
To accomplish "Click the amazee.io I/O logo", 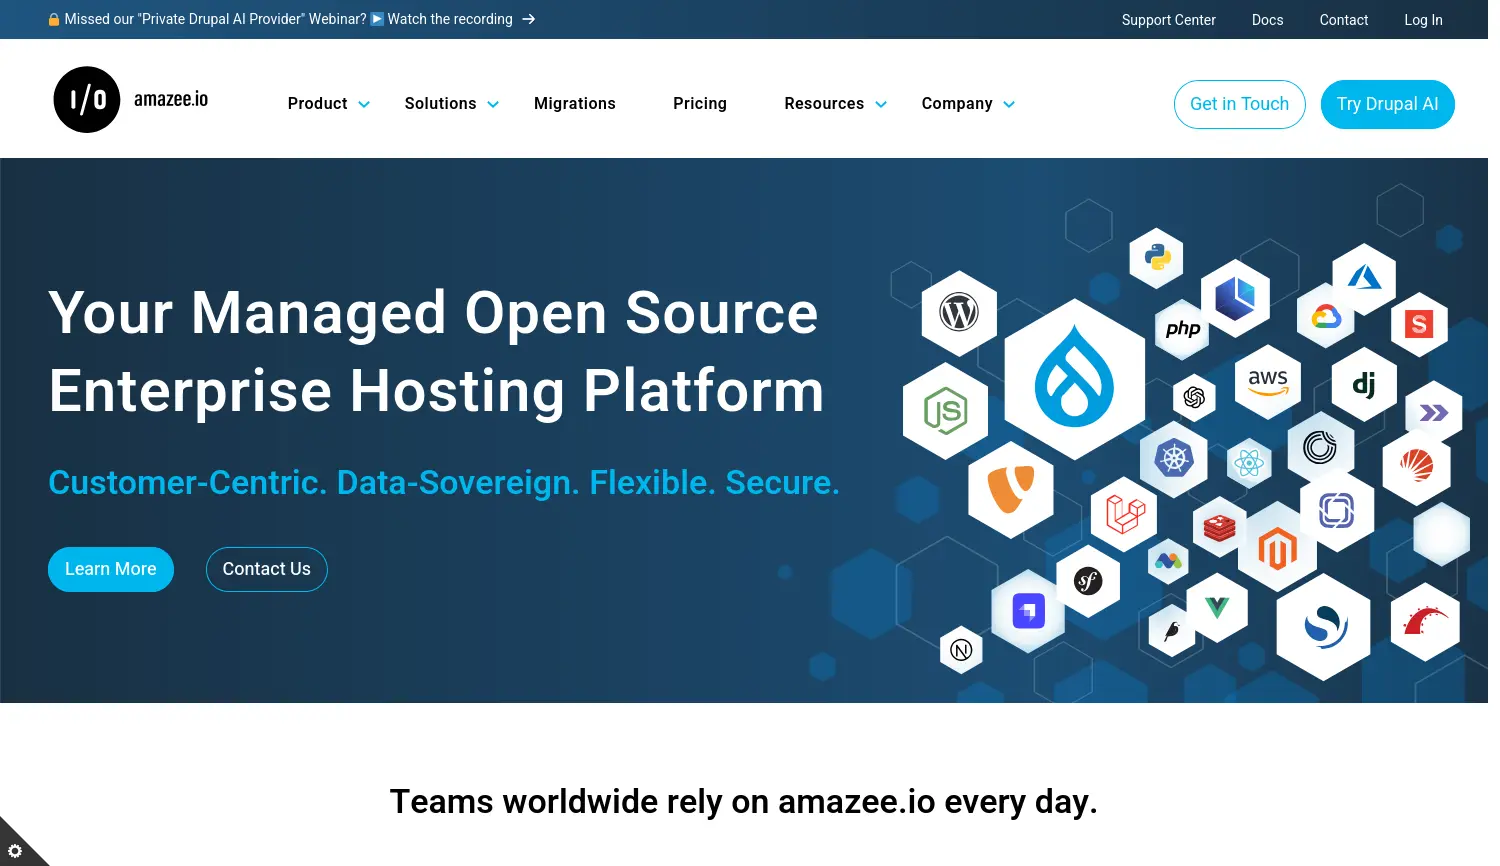I will [x=87, y=99].
